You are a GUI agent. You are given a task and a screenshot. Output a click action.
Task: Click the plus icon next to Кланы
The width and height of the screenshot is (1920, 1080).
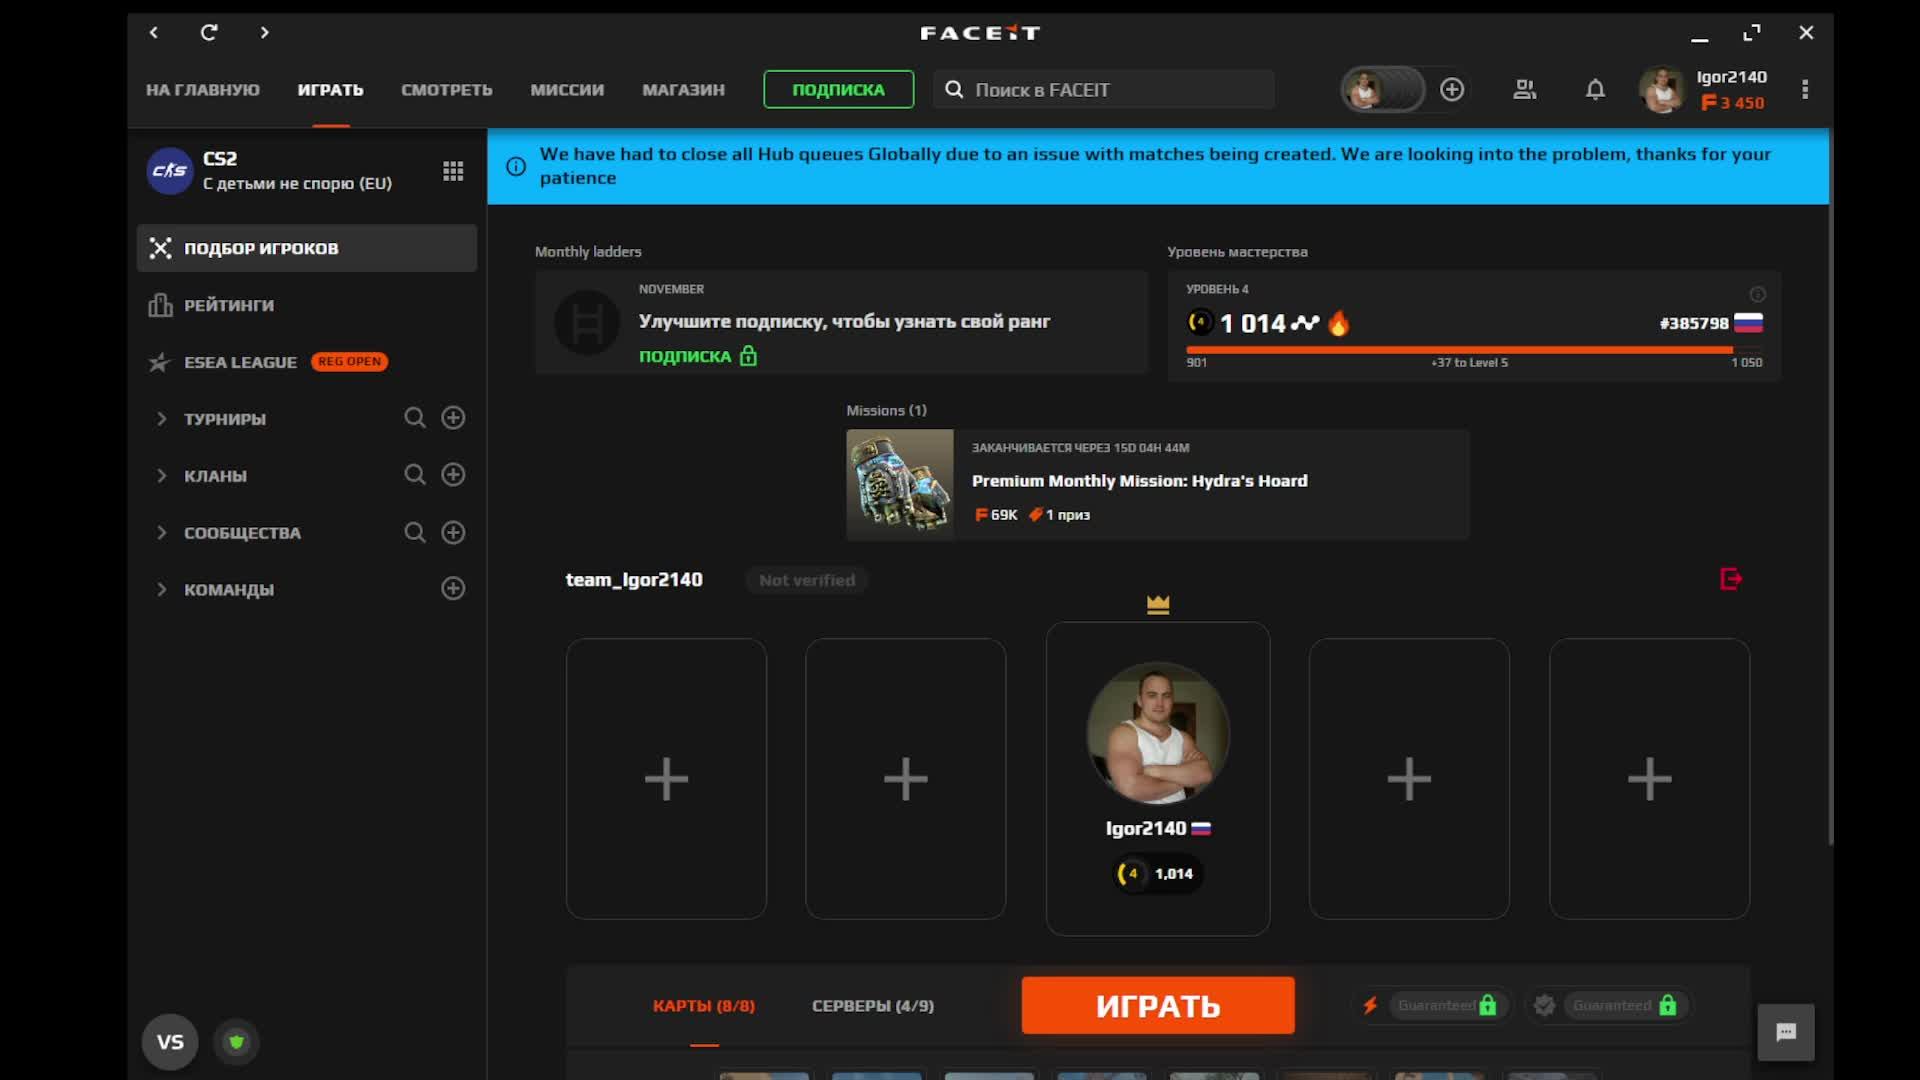[x=453, y=475]
